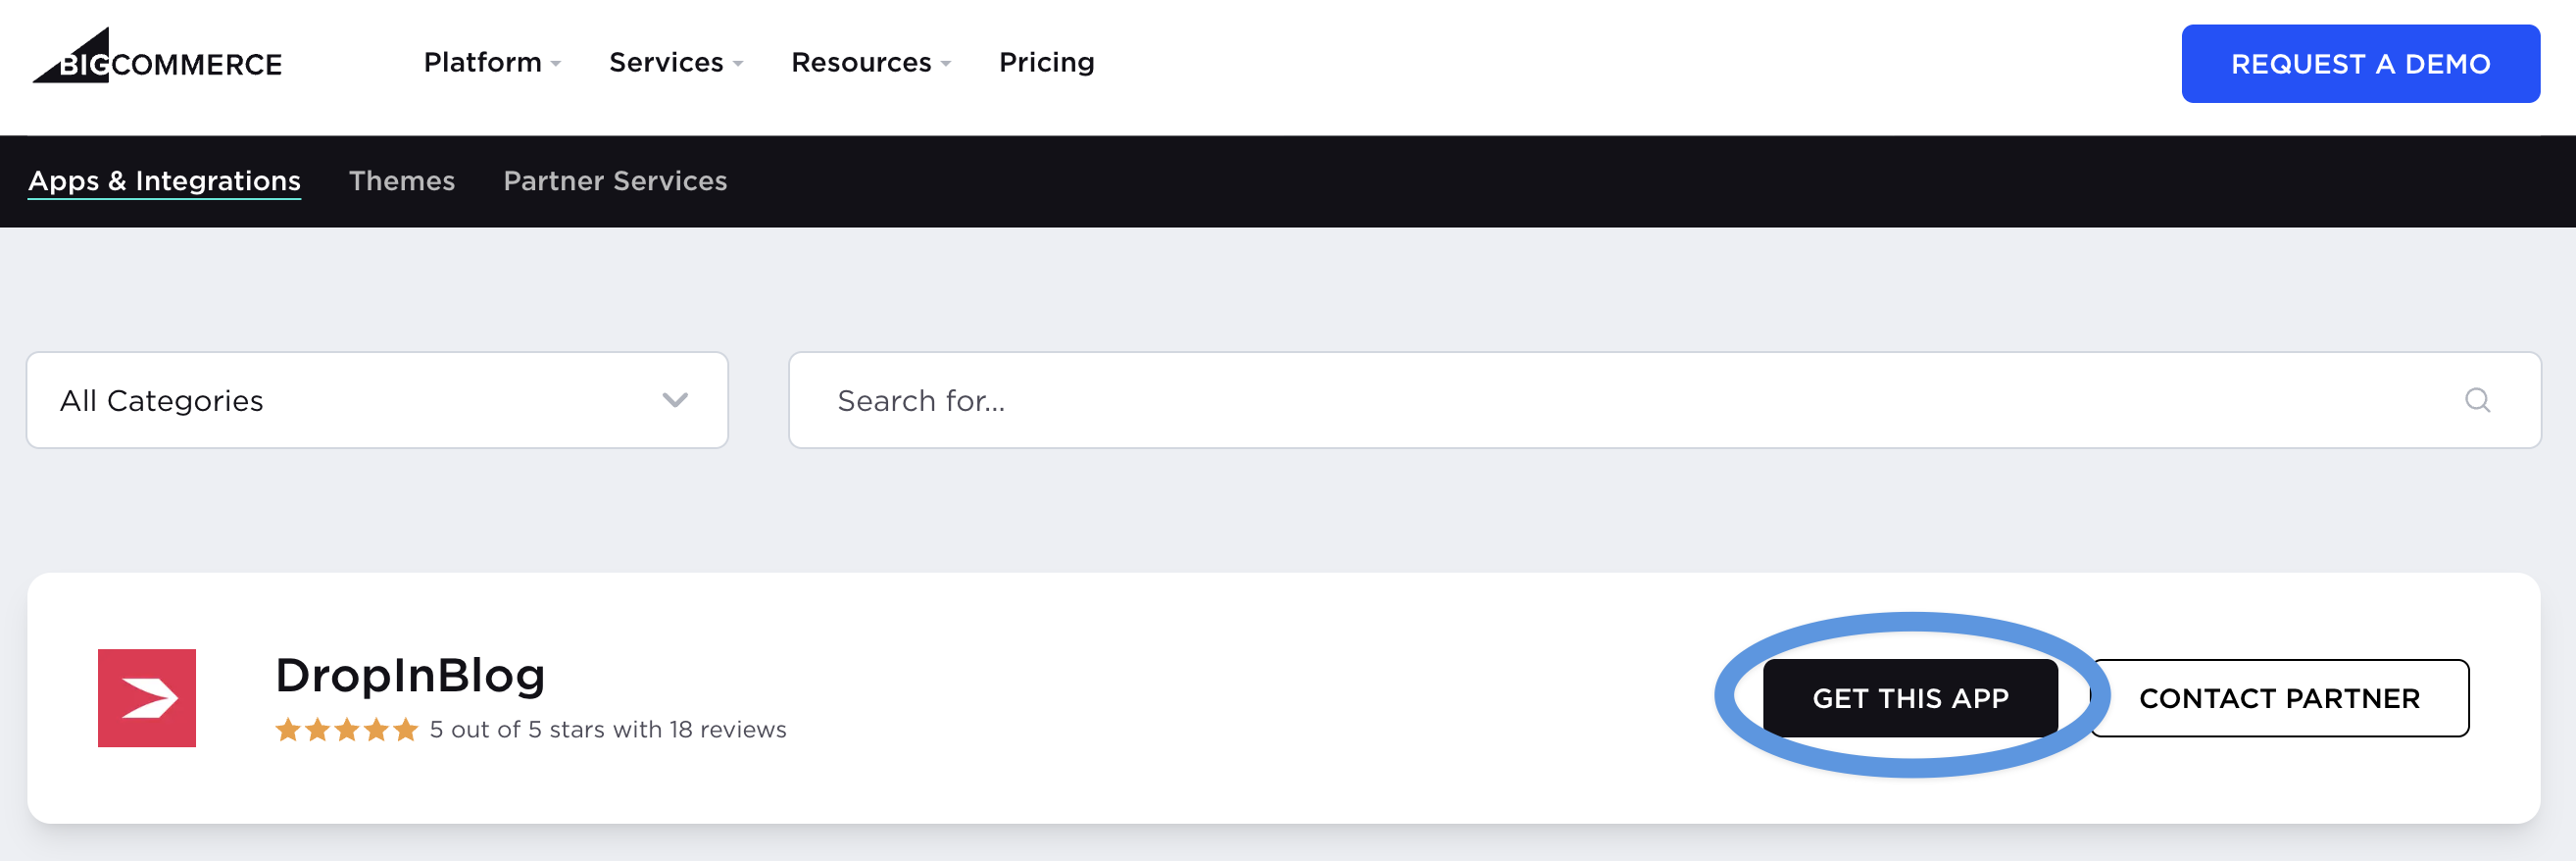The height and width of the screenshot is (861, 2576).
Task: Open the All Categories dropdown
Action: (x=376, y=400)
